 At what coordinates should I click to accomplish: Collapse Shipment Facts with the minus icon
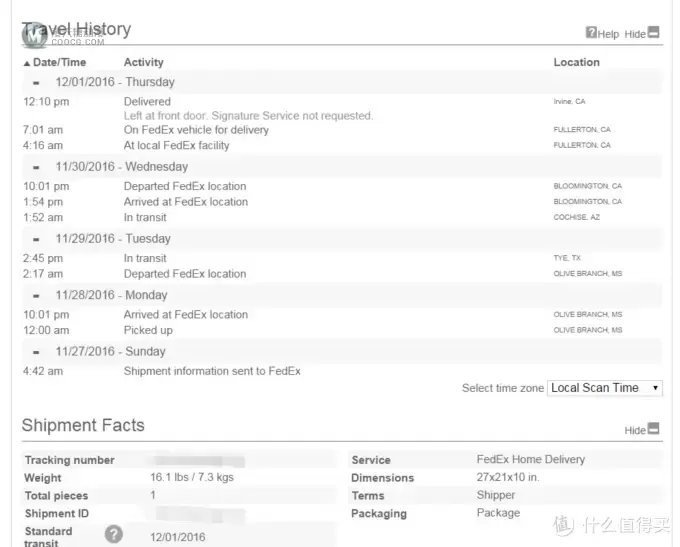653,429
